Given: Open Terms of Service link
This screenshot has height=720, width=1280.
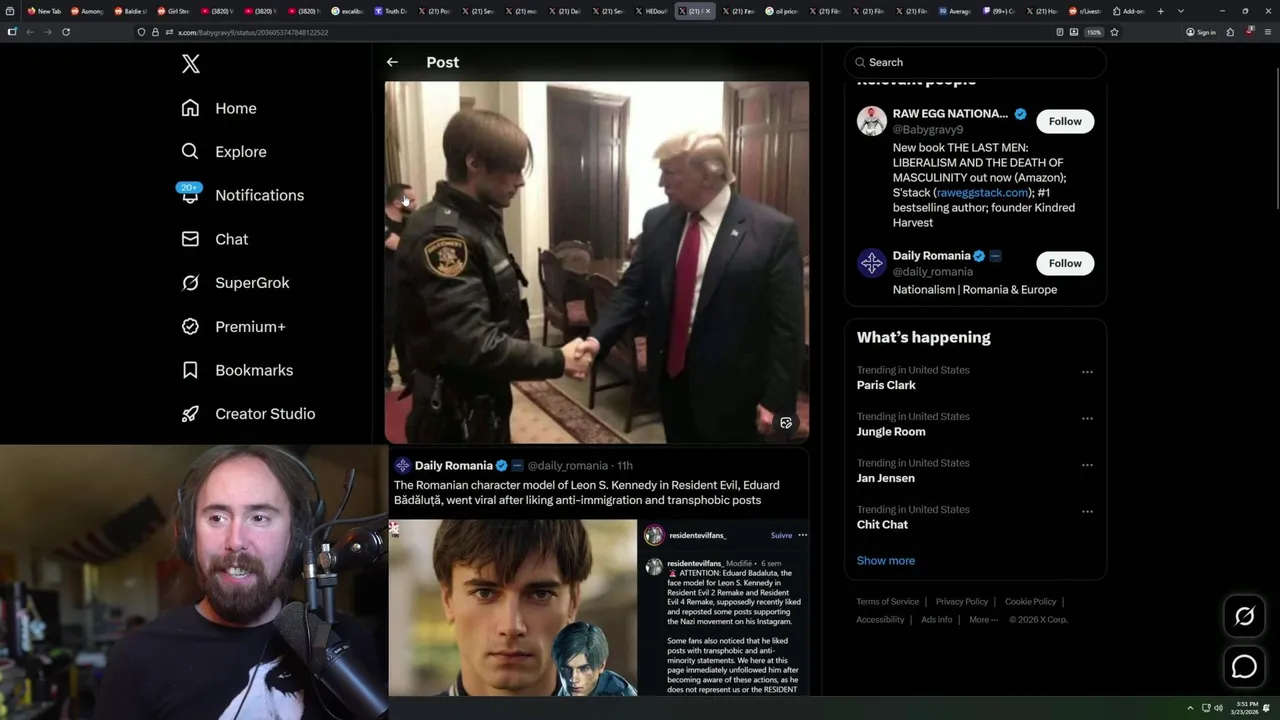Looking at the screenshot, I should [887, 602].
